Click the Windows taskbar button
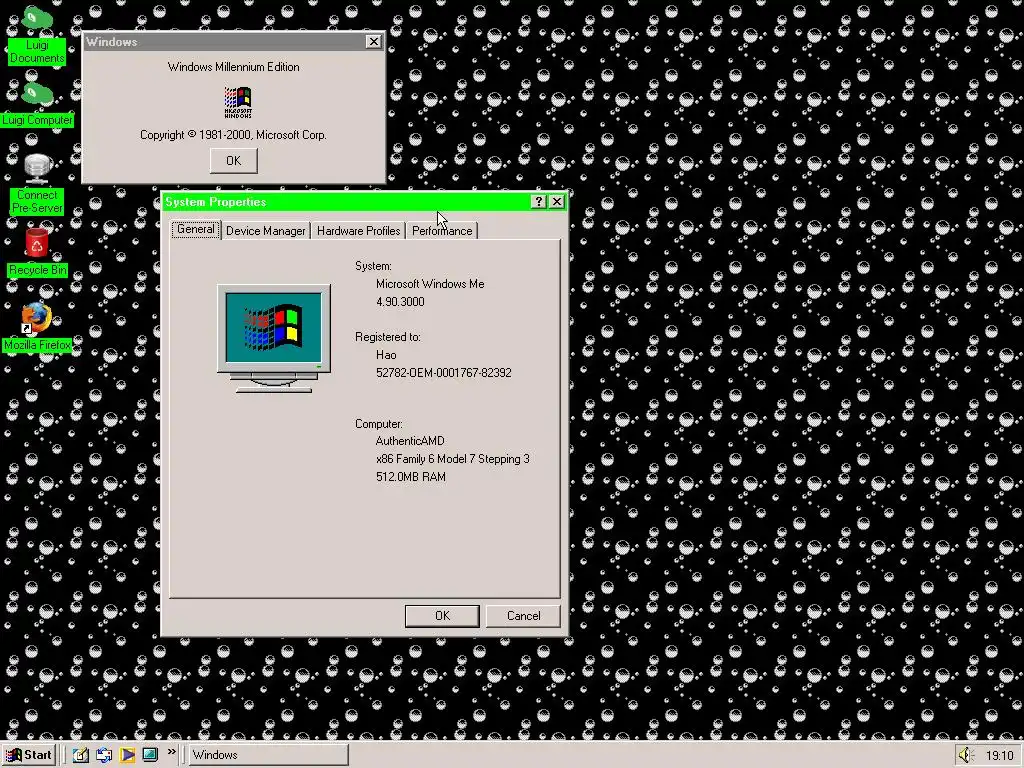Image resolution: width=1024 pixels, height=768 pixels. [x=268, y=755]
